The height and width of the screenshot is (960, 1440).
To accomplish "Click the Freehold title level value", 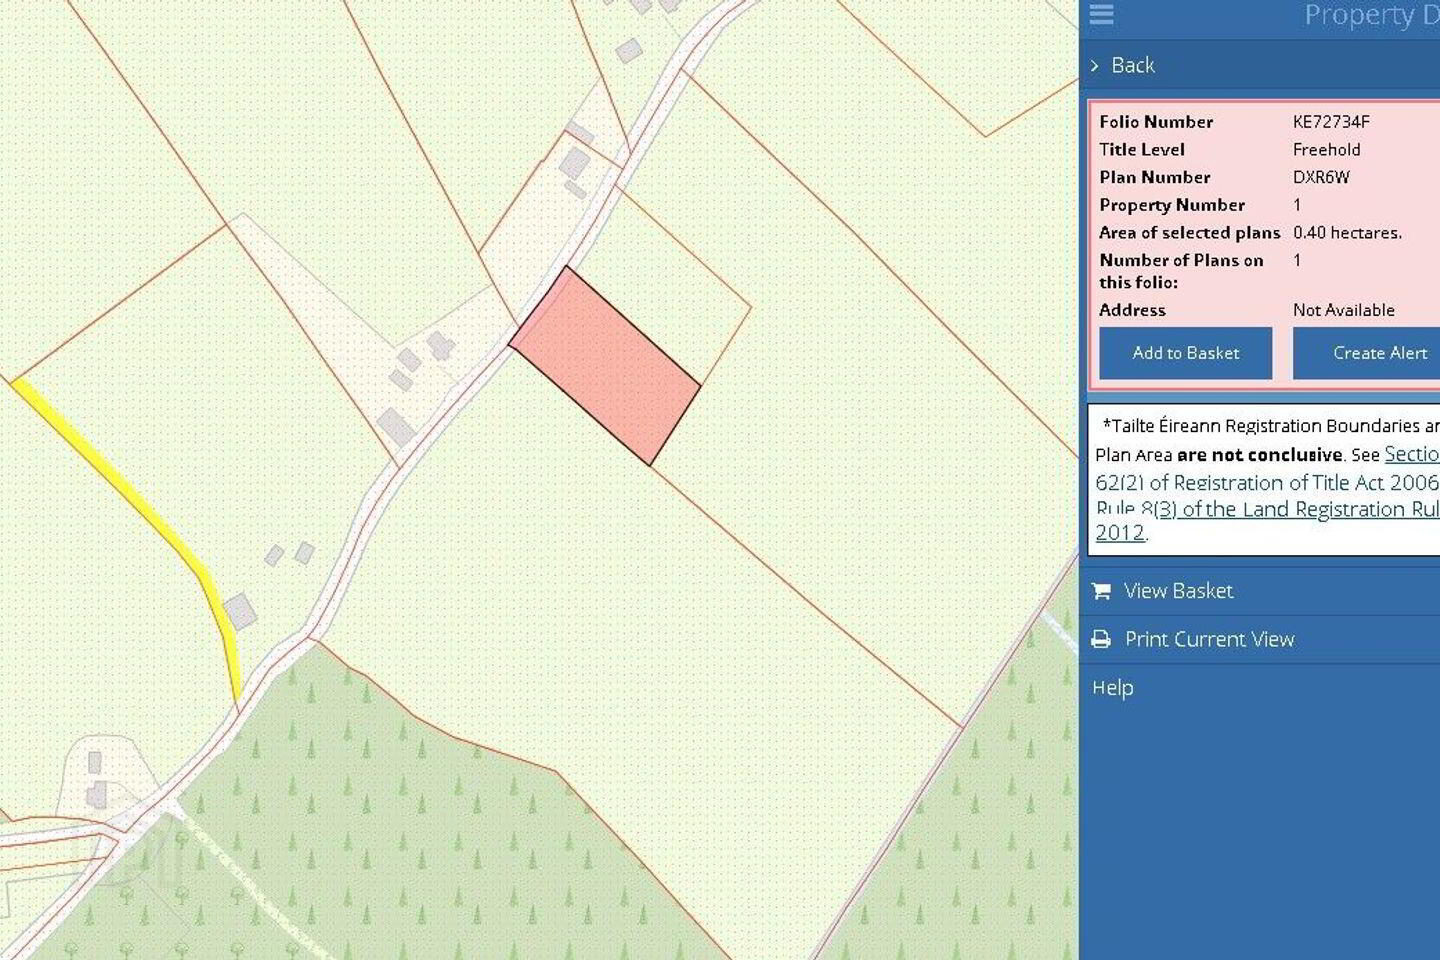I will 1326,150.
